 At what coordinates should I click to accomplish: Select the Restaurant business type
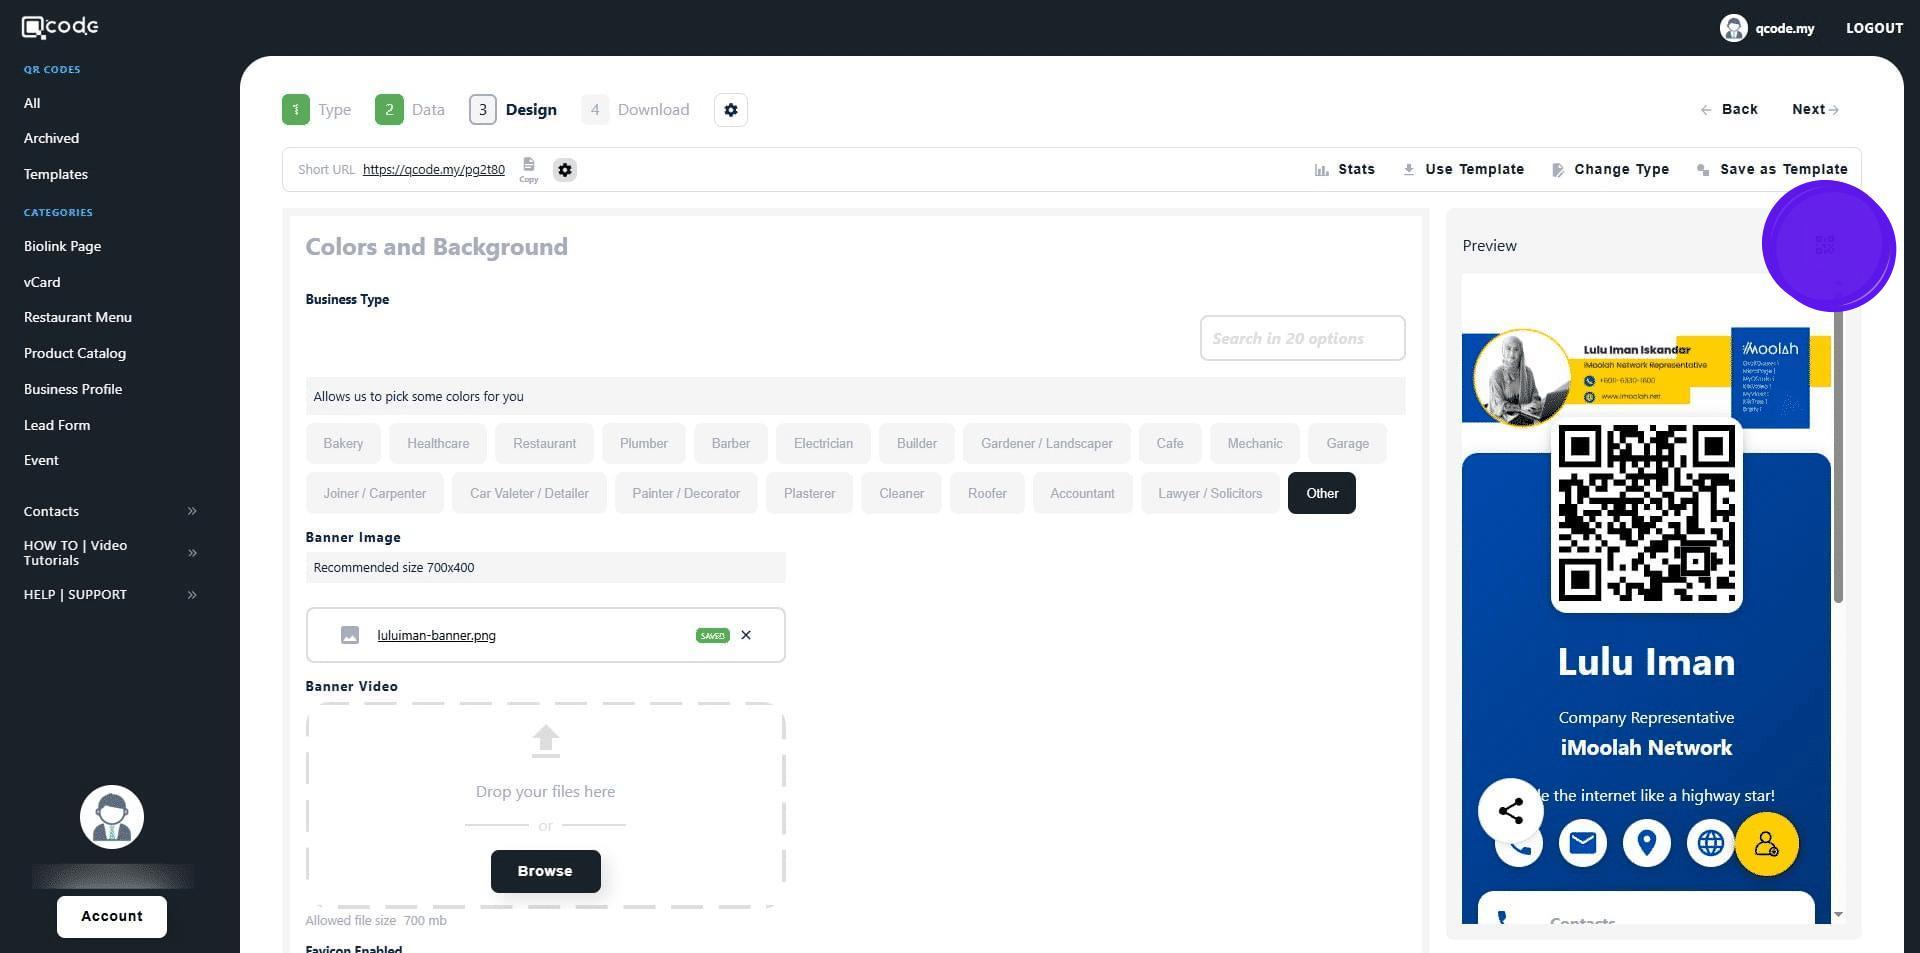[x=544, y=444]
